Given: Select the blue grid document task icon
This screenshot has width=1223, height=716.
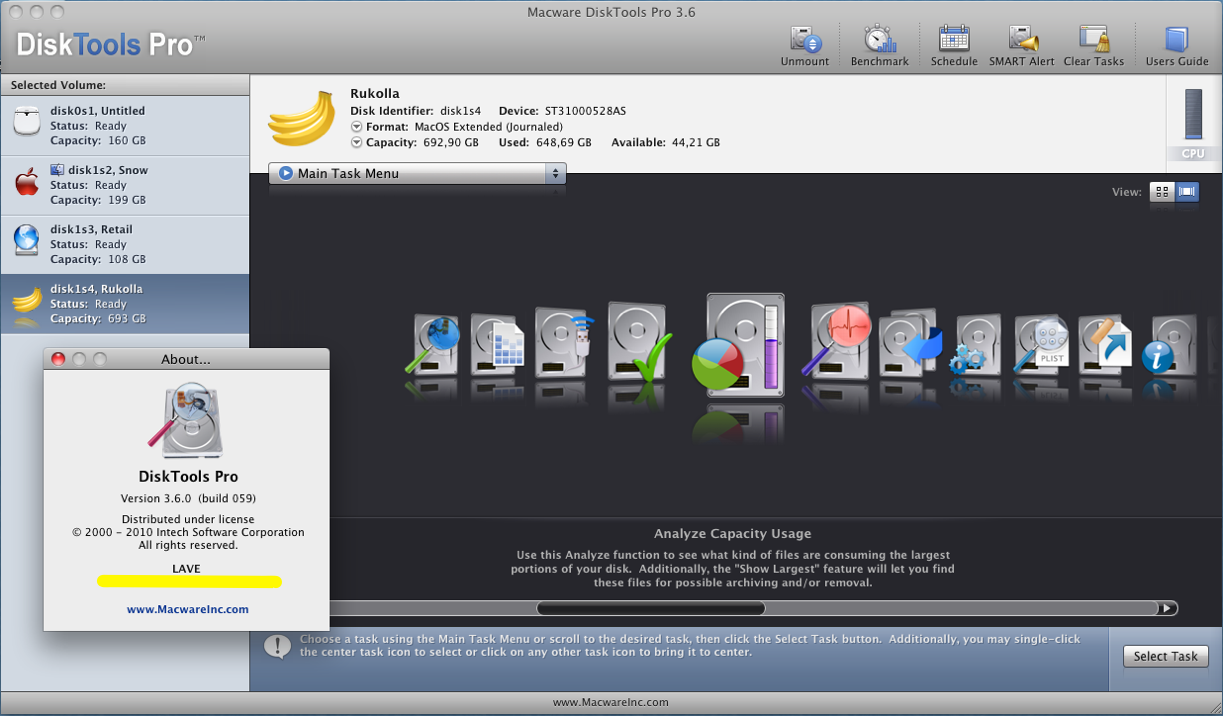Looking at the screenshot, I should (498, 343).
